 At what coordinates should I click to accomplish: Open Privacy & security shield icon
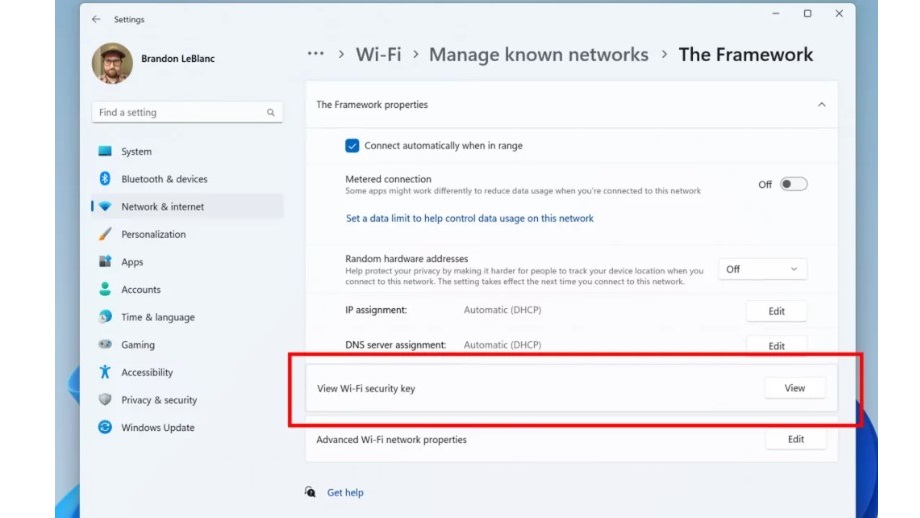[x=105, y=400]
